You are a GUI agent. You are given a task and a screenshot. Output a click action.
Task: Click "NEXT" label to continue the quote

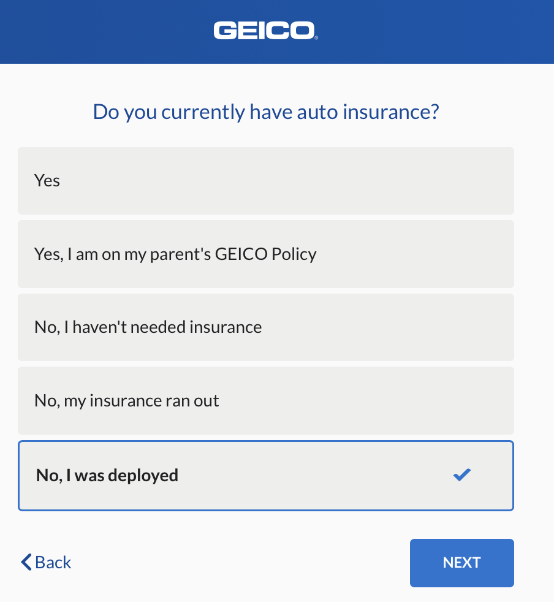tap(461, 563)
